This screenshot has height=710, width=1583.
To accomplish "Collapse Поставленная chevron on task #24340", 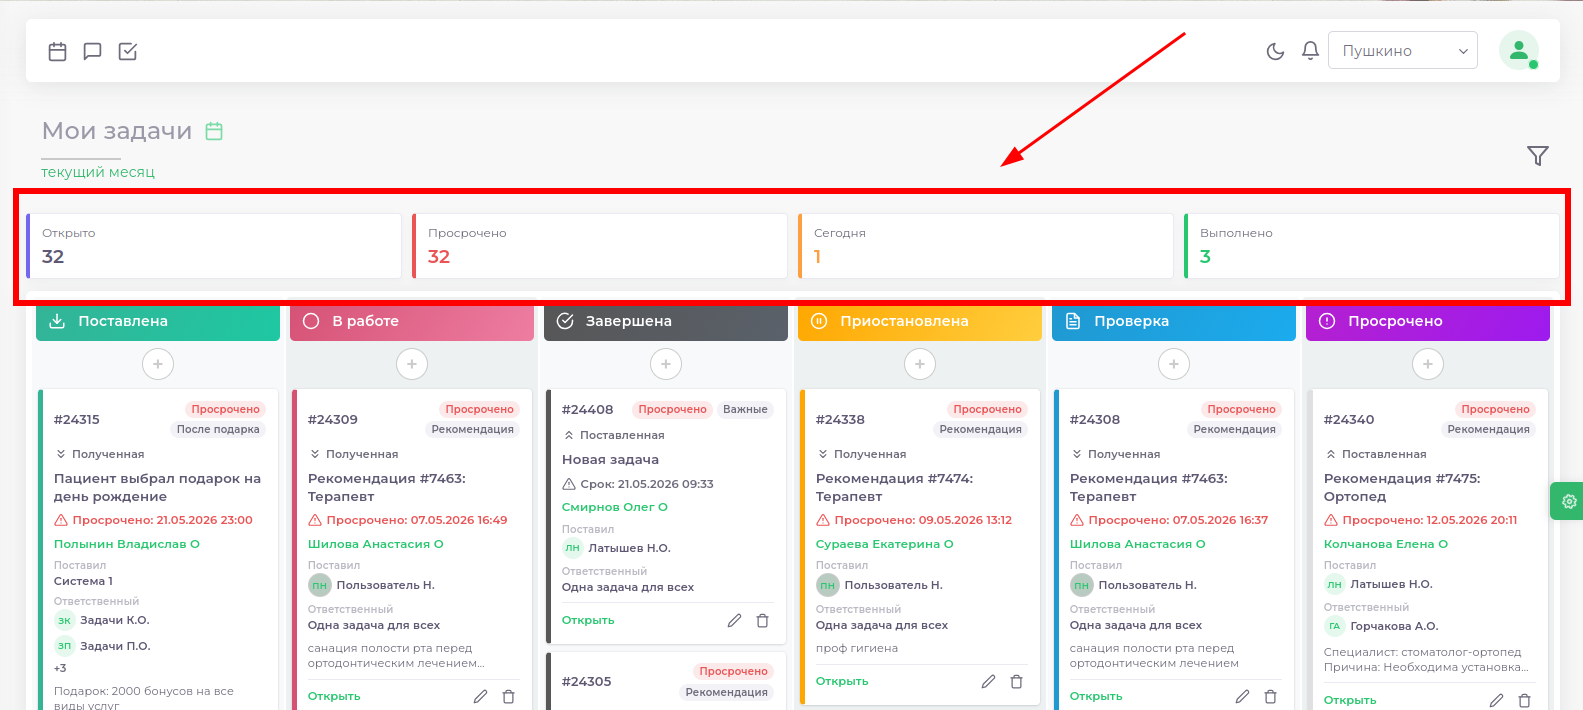I will [x=1331, y=454].
